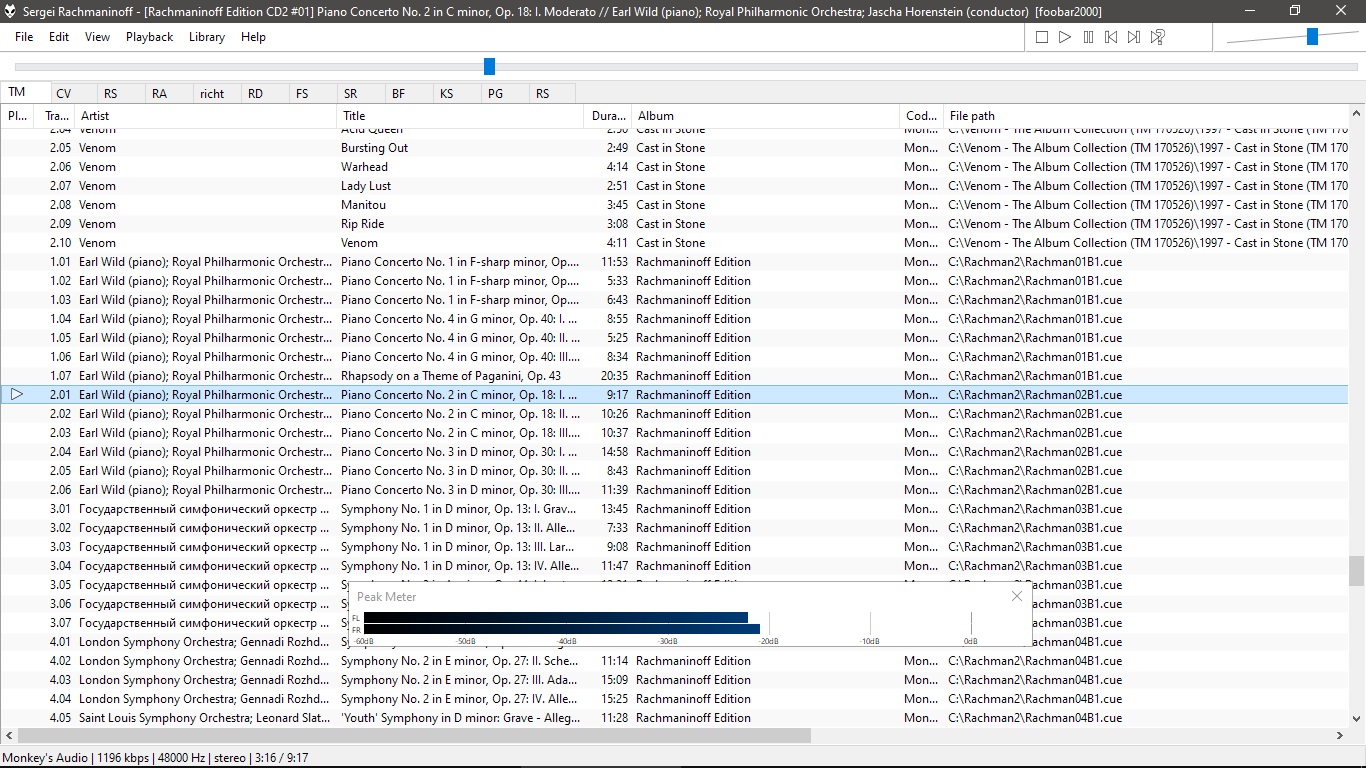
Task: Click the Play button in the toolbar
Action: (1065, 37)
